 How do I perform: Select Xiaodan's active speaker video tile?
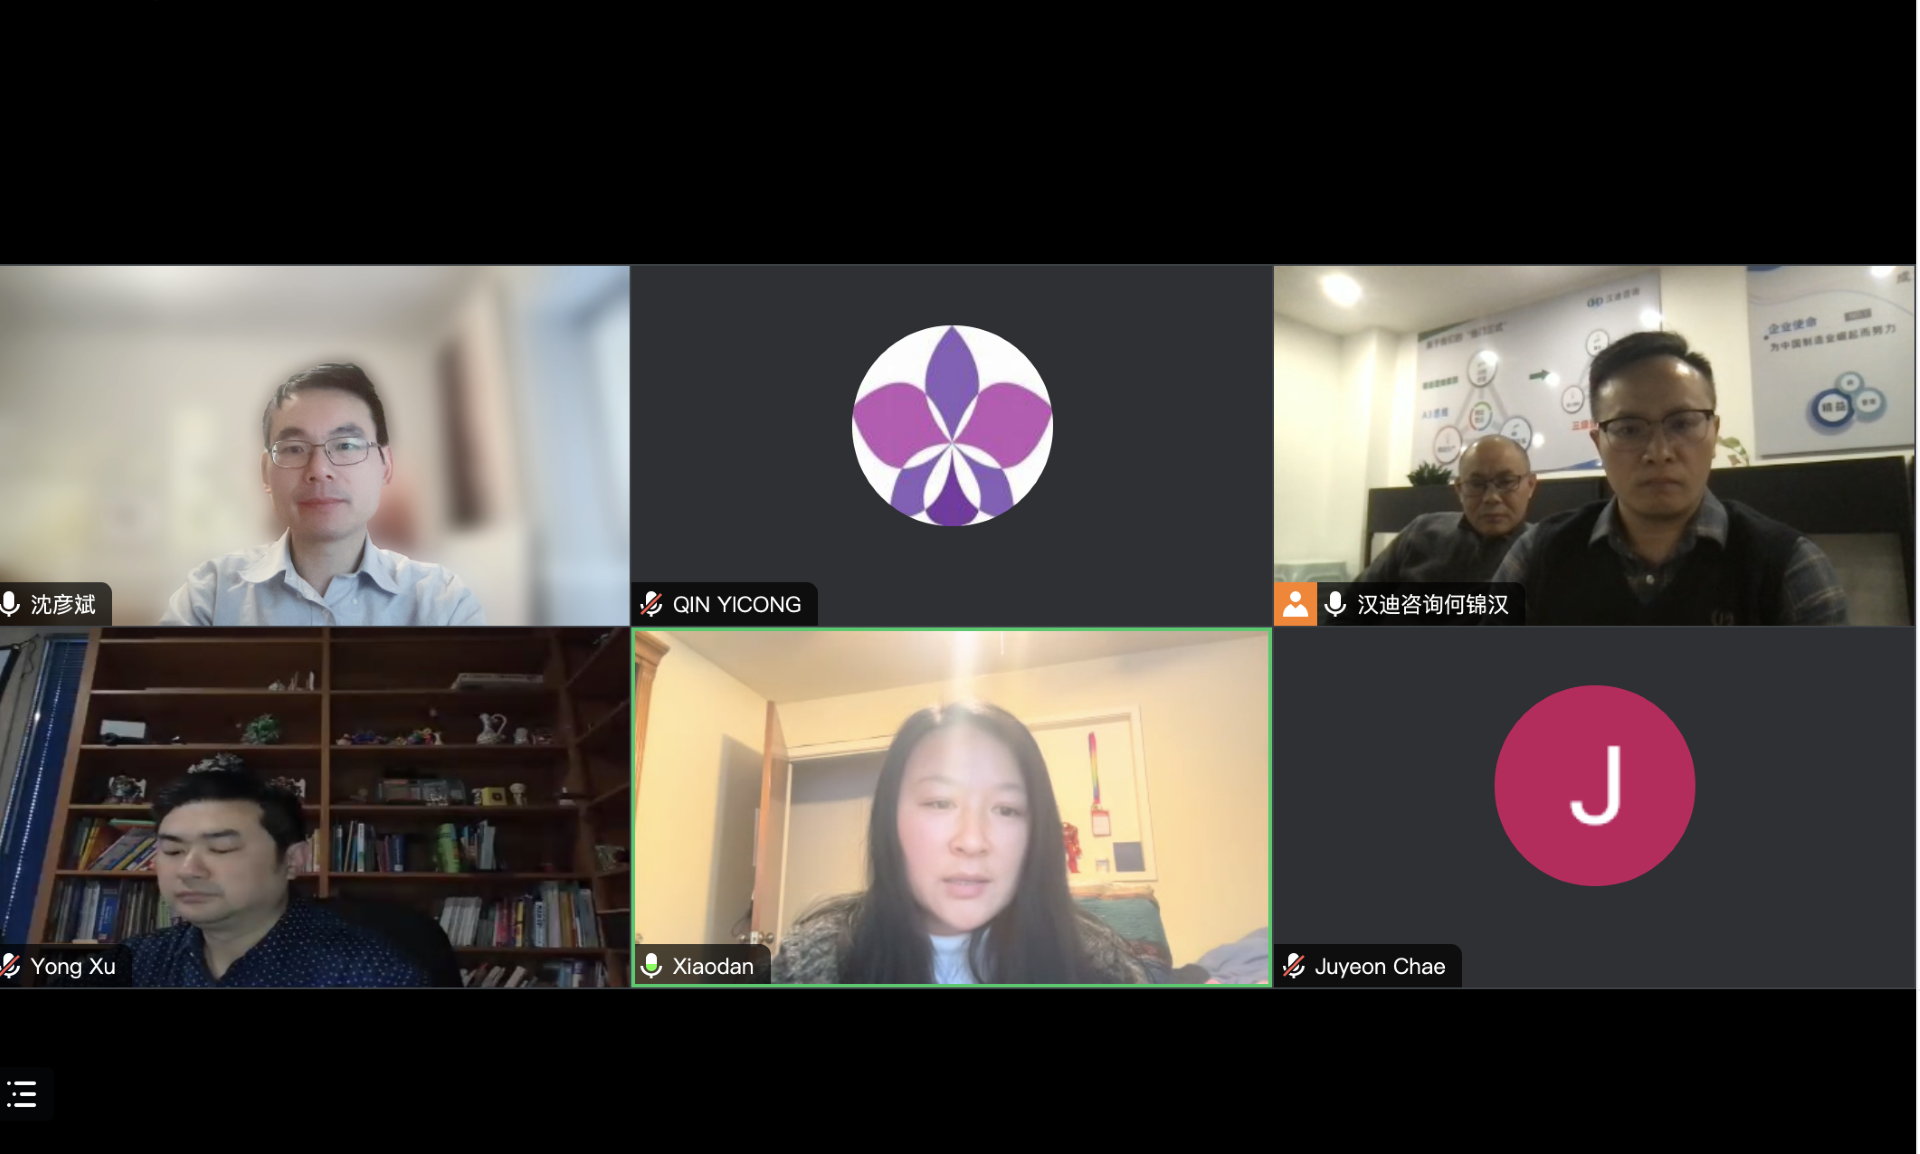[952, 808]
